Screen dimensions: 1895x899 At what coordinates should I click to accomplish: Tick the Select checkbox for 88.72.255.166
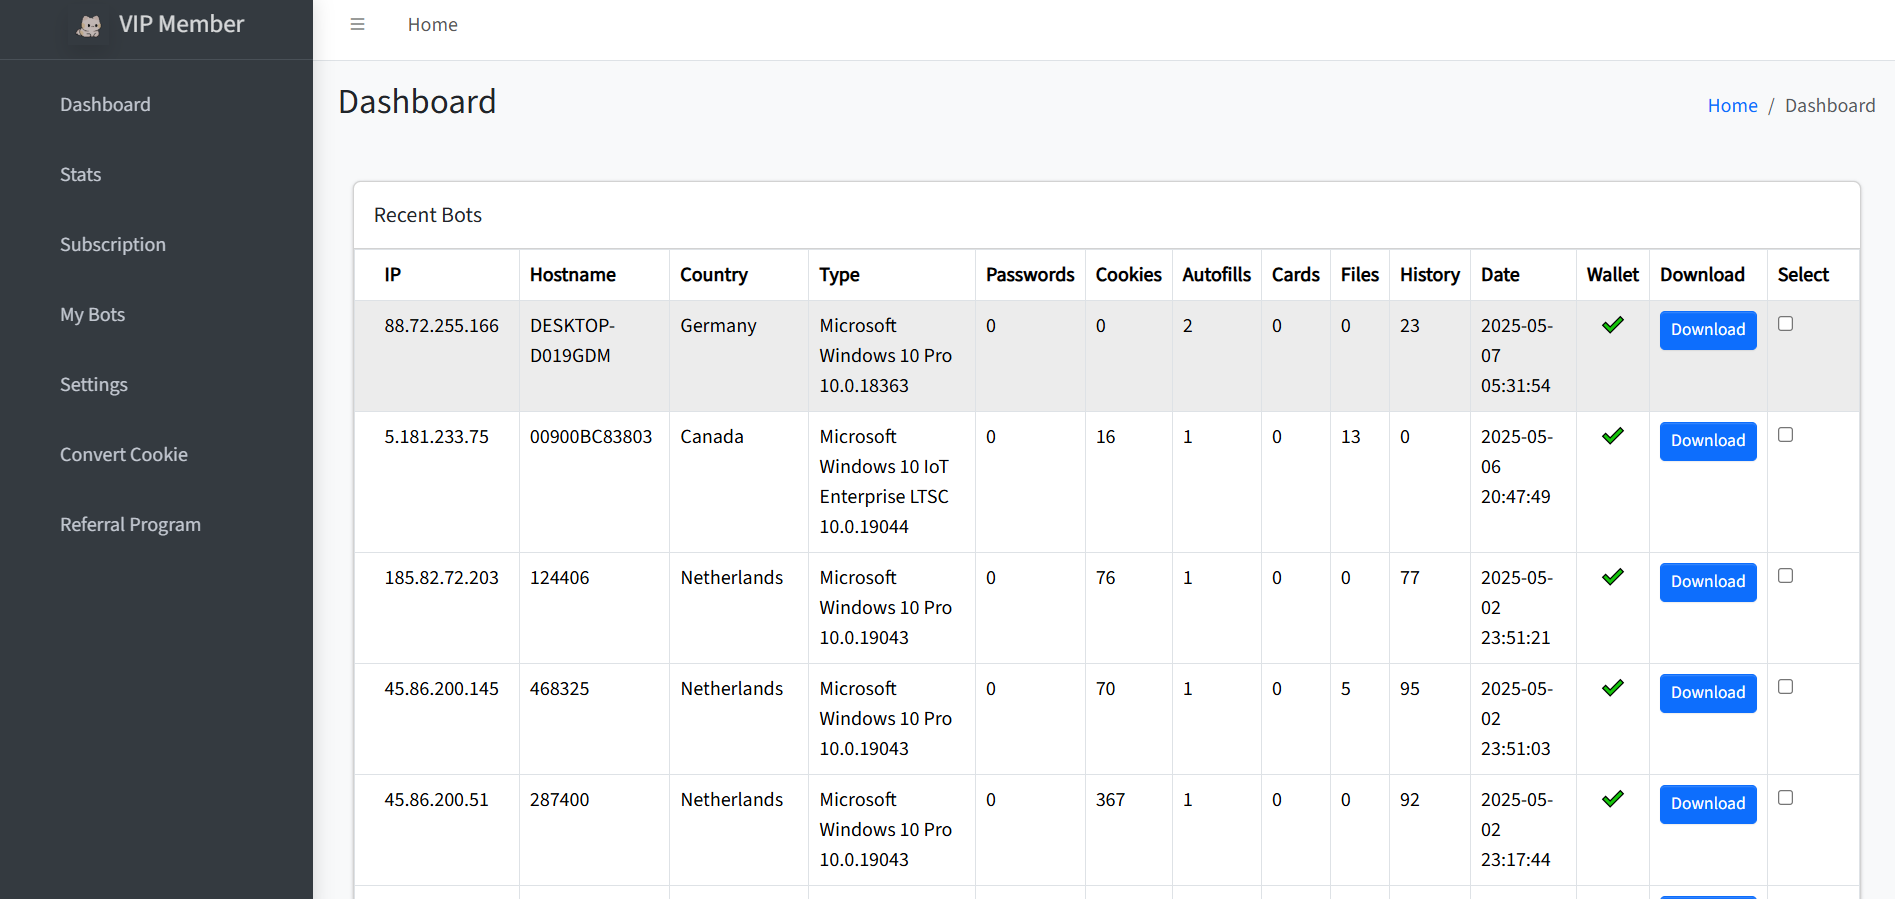coord(1785,324)
